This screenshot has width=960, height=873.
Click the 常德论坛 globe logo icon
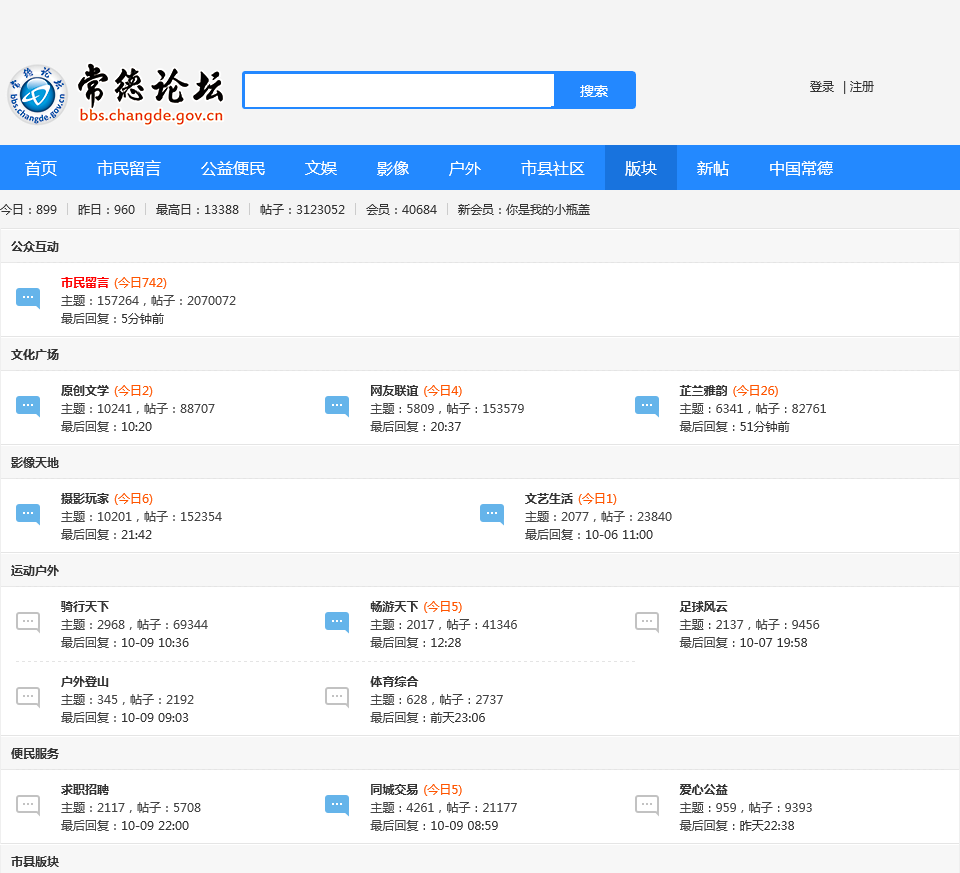pyautogui.click(x=38, y=94)
